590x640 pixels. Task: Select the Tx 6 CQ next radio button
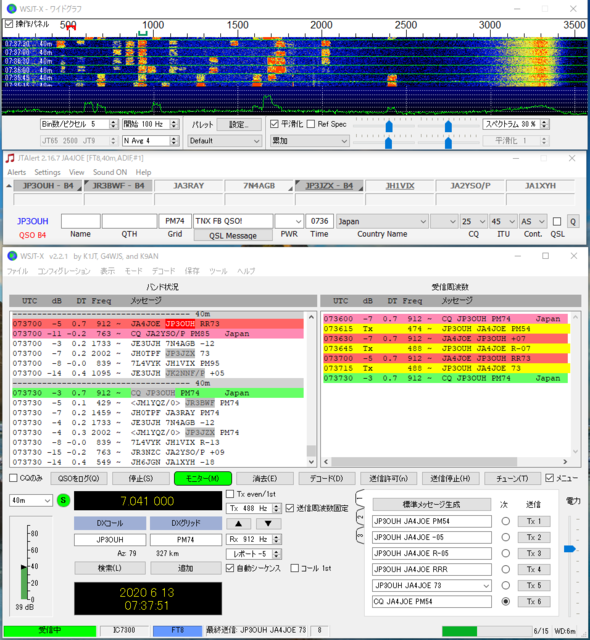click(x=506, y=601)
